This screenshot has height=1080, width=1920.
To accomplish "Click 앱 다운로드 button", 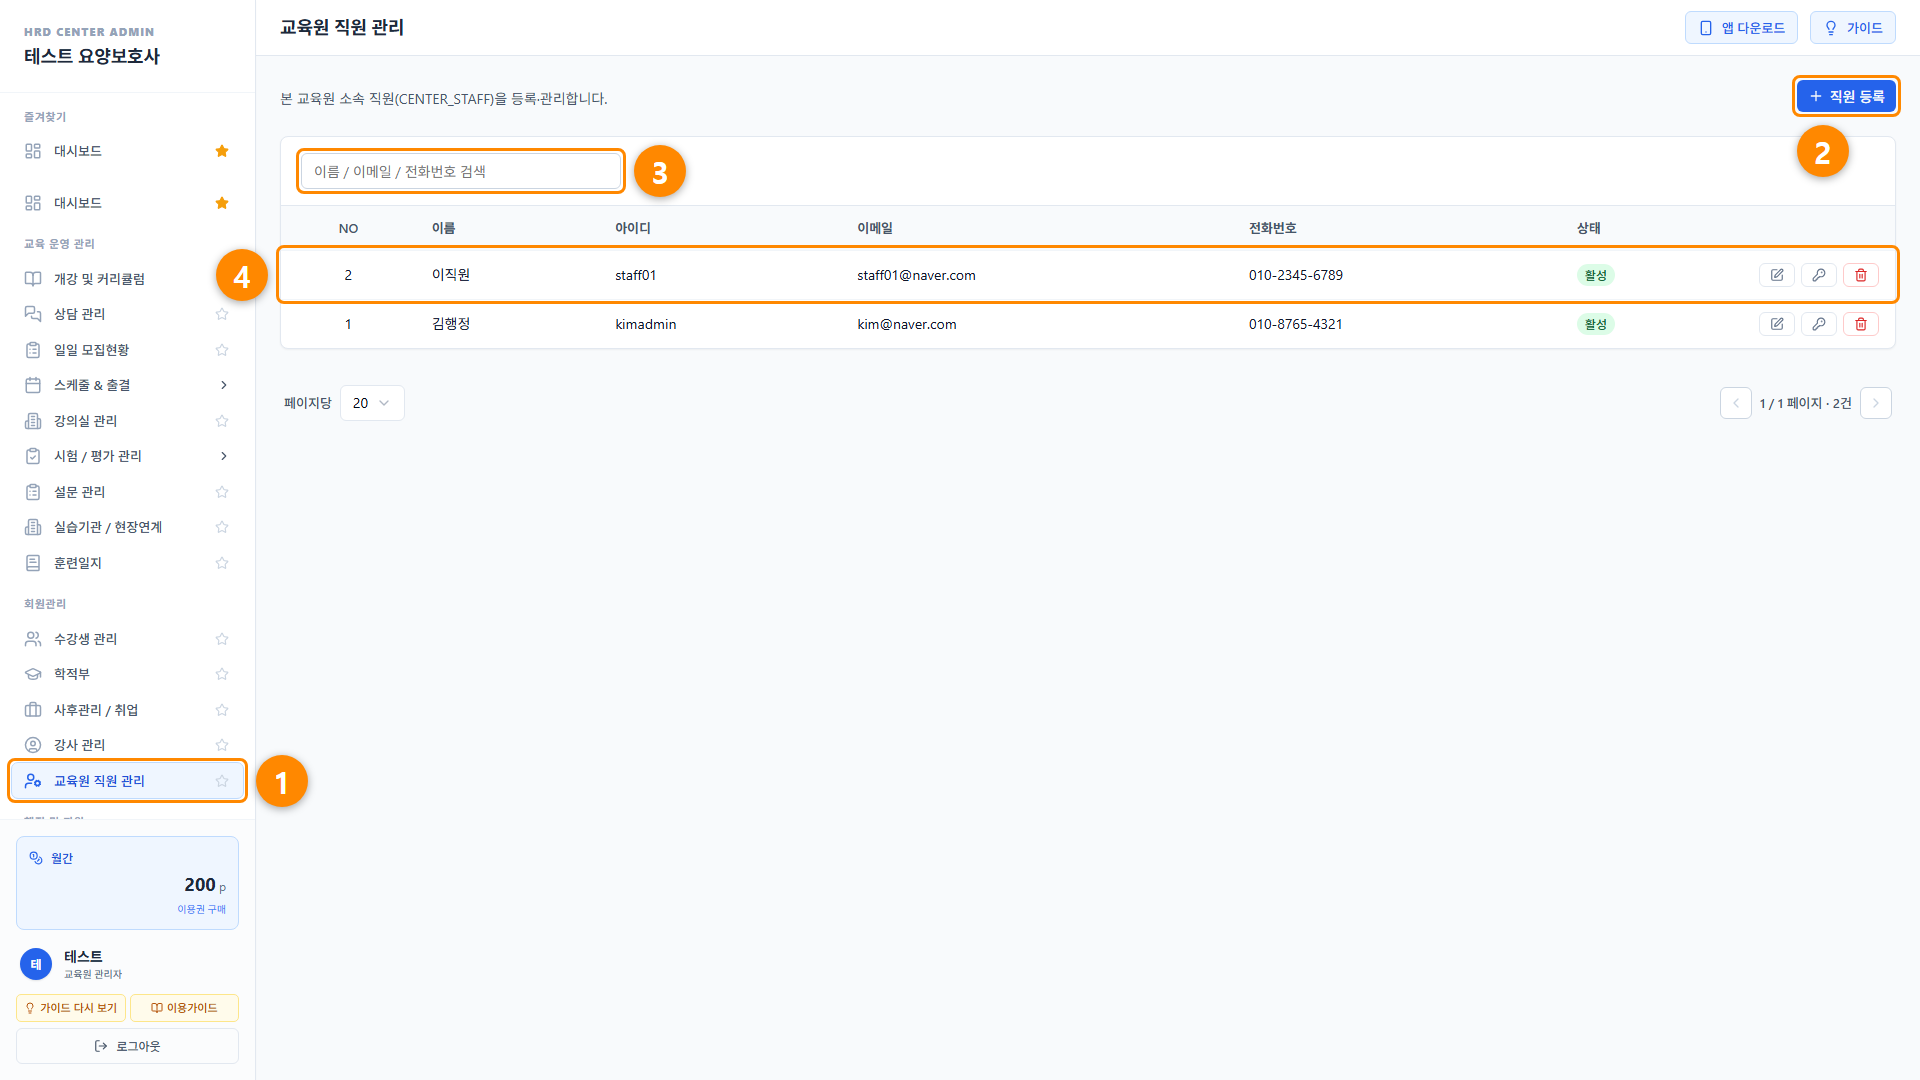I will pyautogui.click(x=1741, y=28).
